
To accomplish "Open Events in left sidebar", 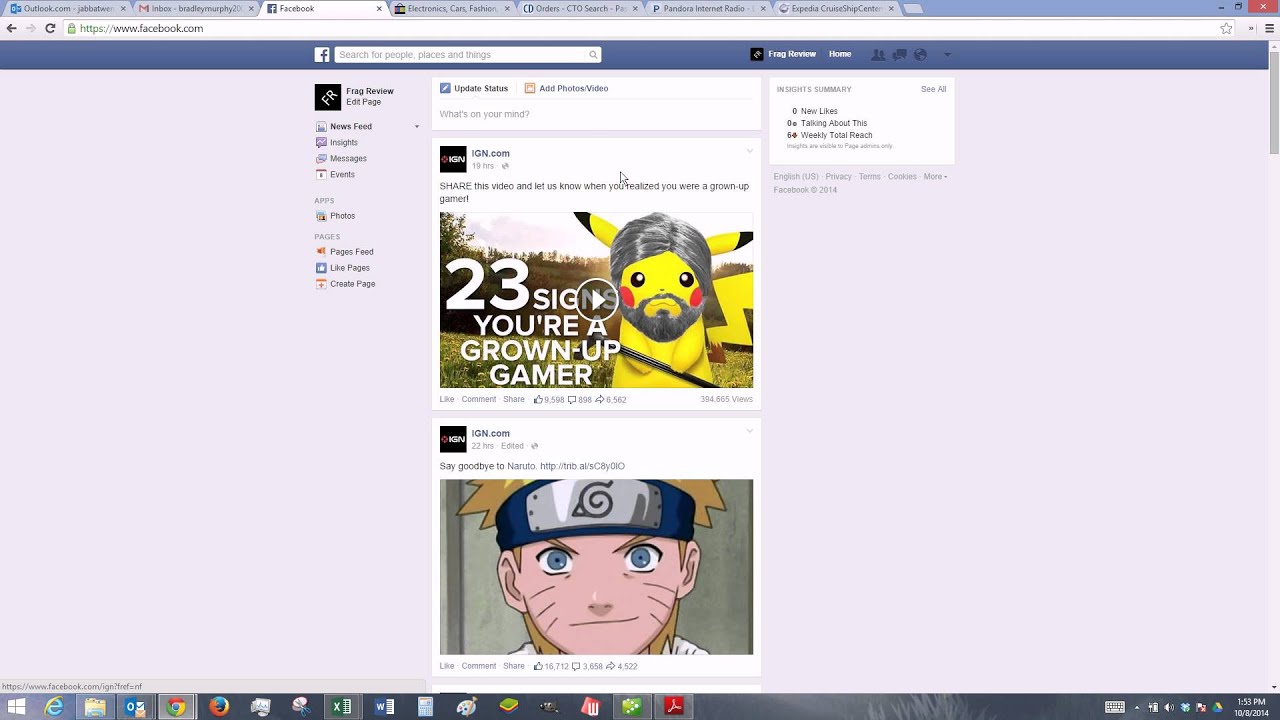I will (x=342, y=175).
